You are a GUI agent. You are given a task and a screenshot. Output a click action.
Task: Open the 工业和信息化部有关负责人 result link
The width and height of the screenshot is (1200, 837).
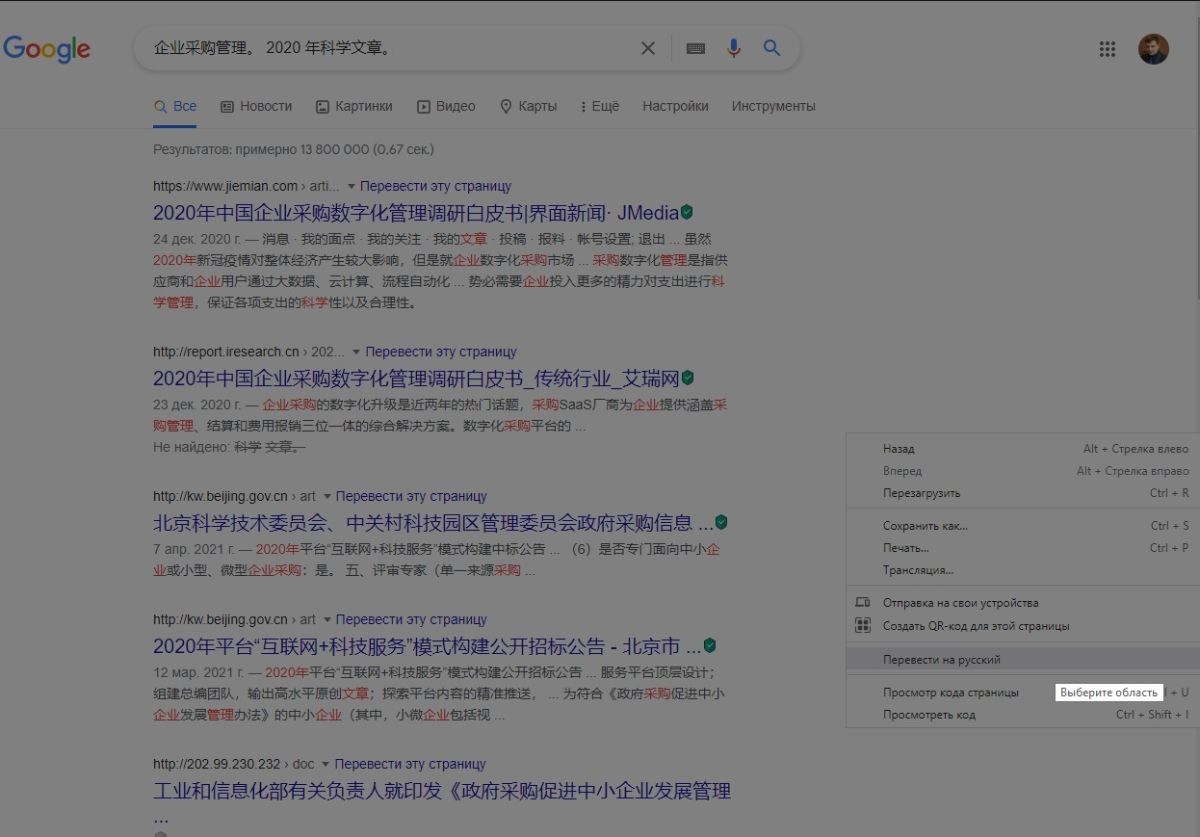[x=442, y=791]
